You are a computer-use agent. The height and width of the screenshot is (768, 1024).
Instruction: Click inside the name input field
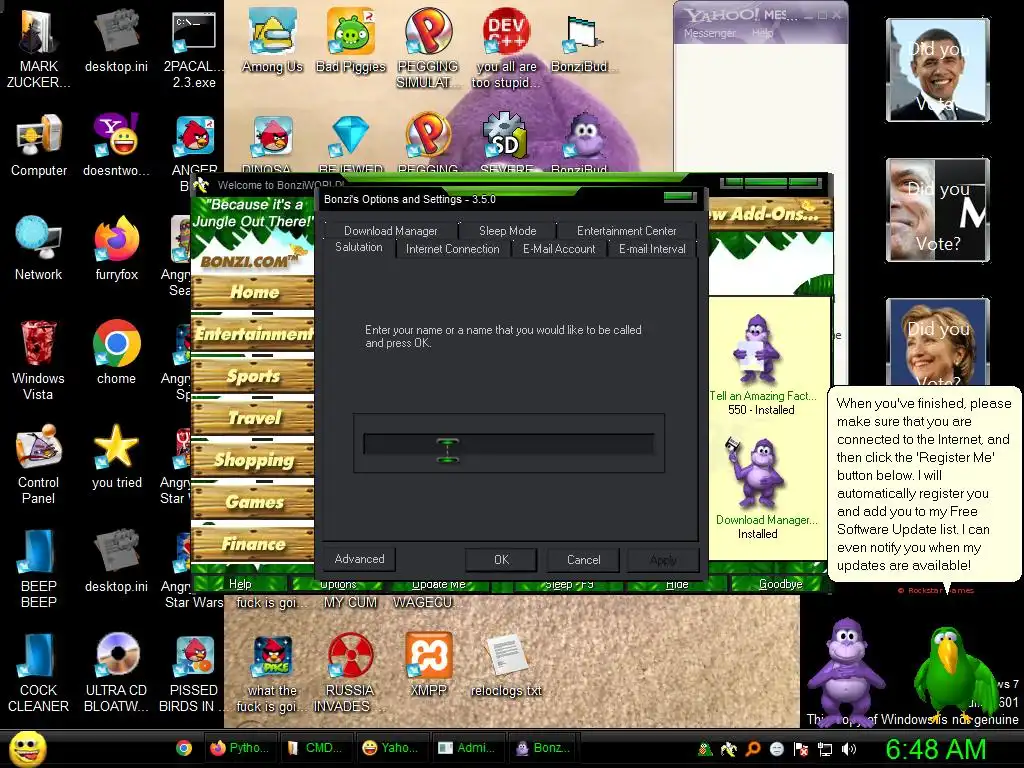click(509, 443)
